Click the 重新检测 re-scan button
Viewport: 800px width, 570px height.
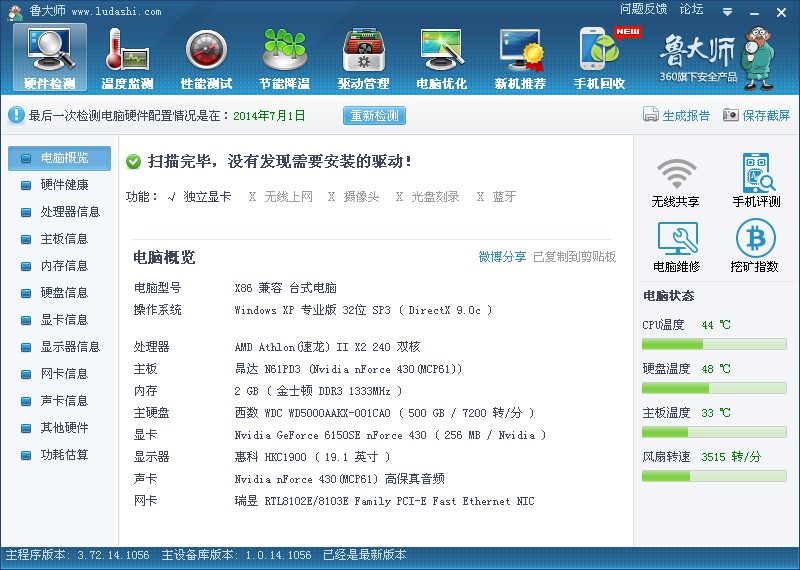(x=374, y=116)
